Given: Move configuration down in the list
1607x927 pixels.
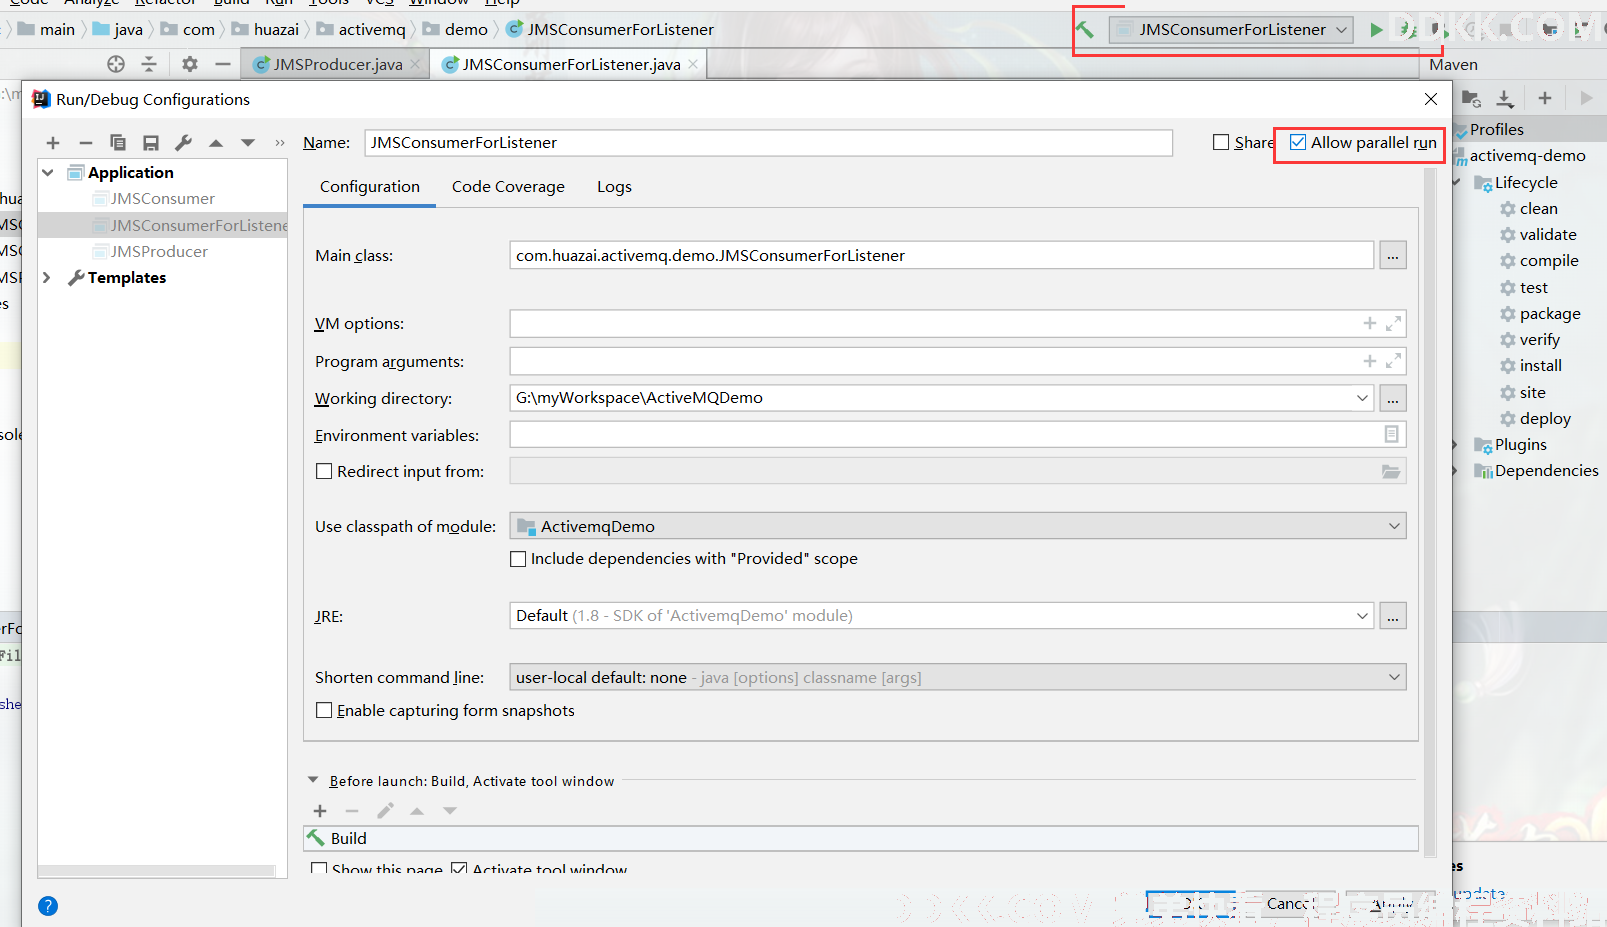Looking at the screenshot, I should pyautogui.click(x=248, y=143).
